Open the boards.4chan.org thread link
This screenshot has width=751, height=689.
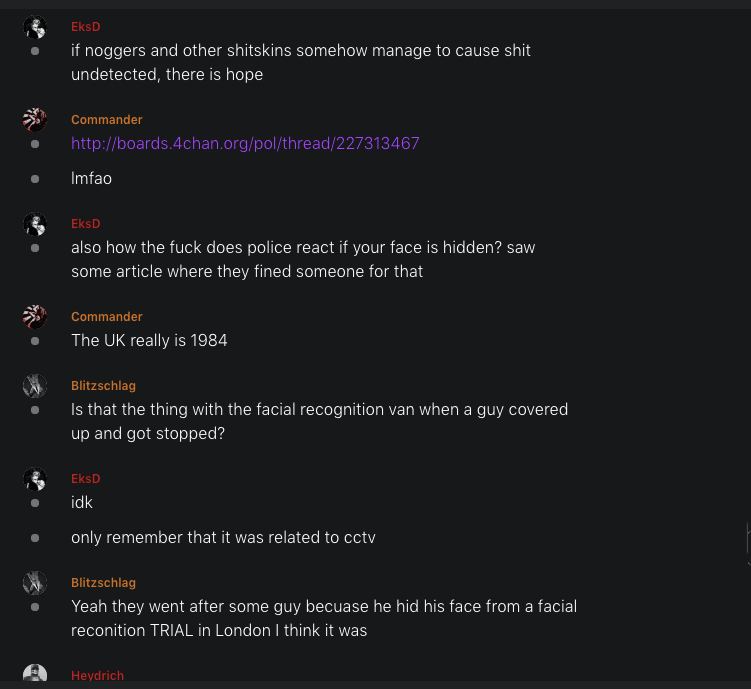pyautogui.click(x=245, y=144)
